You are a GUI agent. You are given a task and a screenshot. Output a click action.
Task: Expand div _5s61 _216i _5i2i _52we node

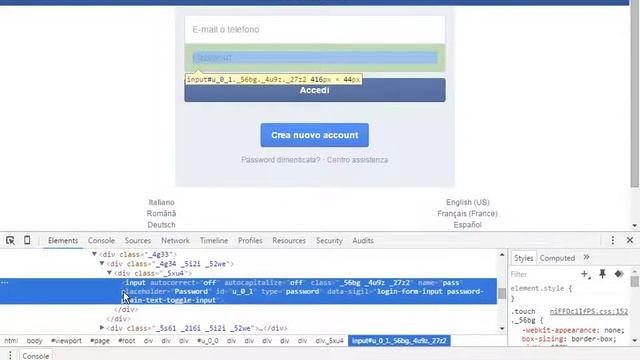[x=102, y=327]
